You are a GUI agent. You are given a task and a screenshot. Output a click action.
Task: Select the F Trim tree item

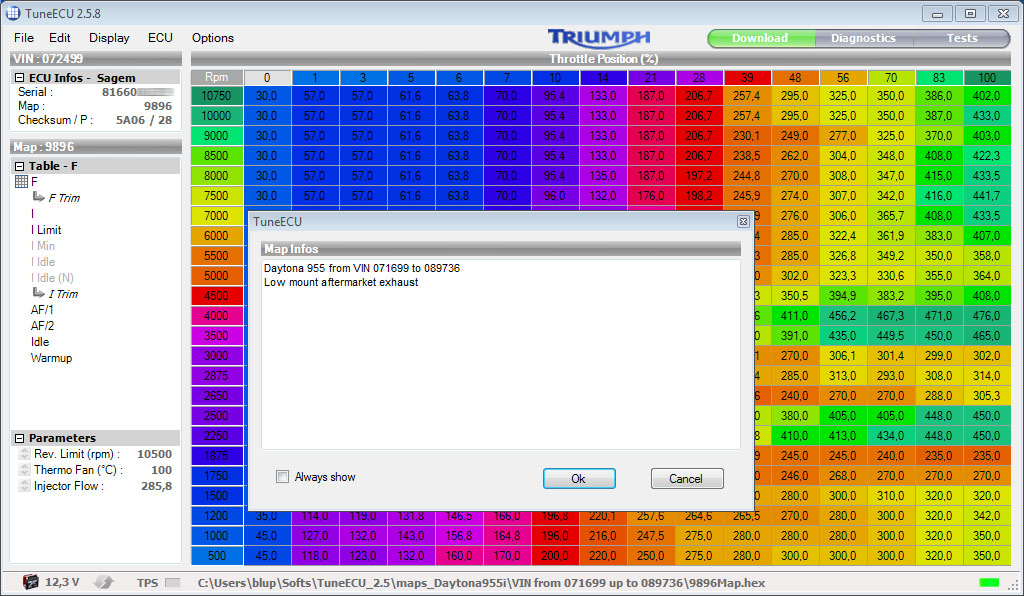click(64, 198)
